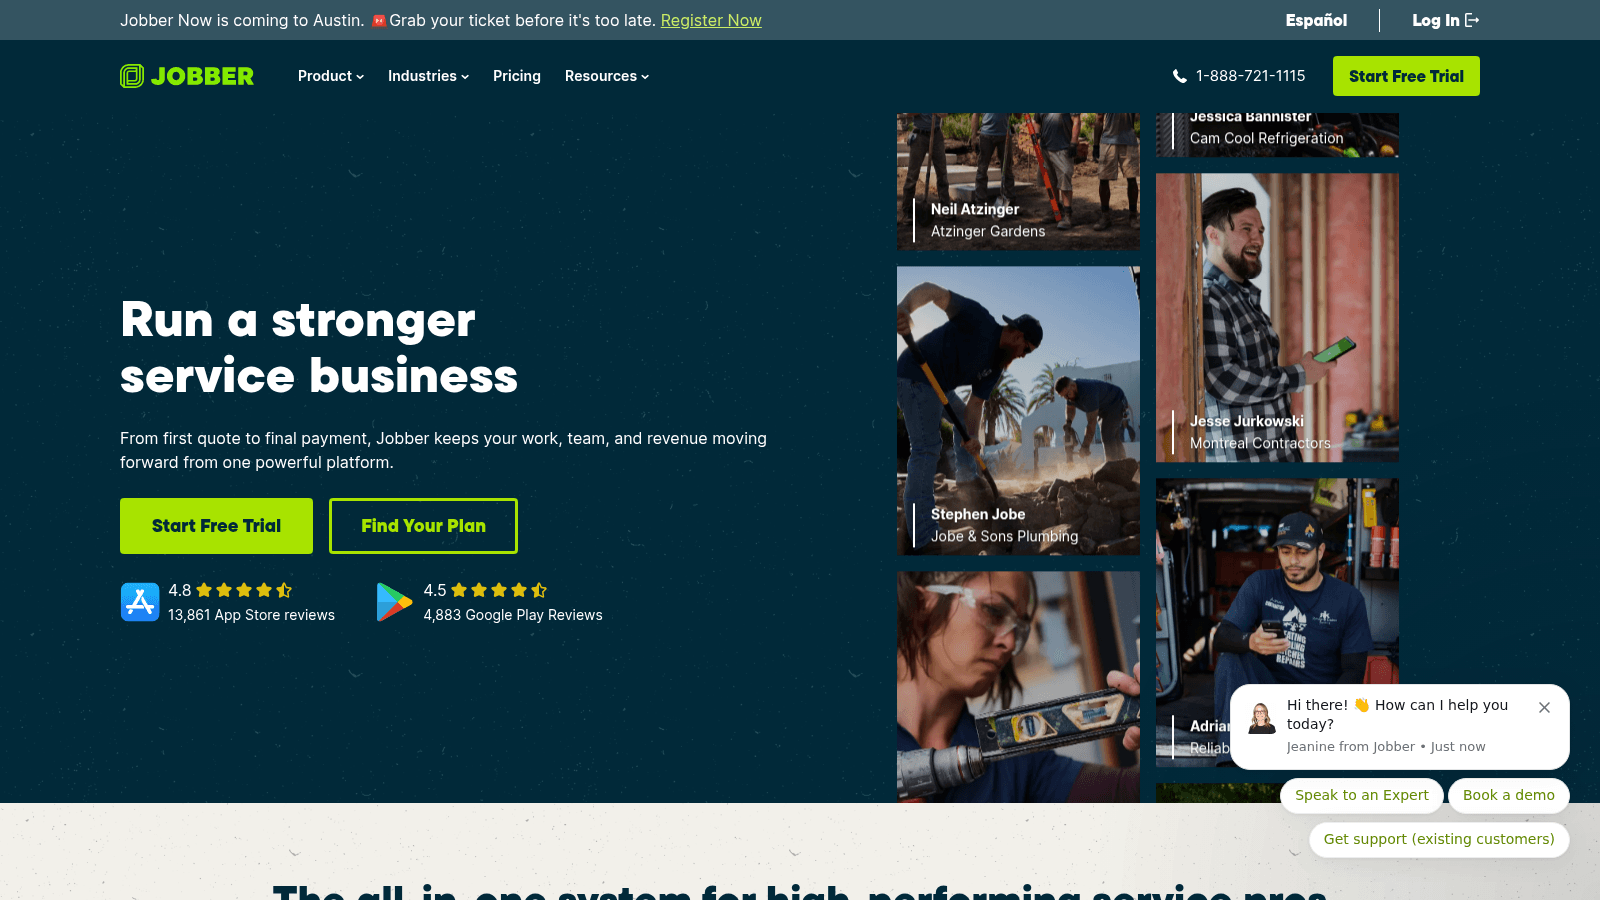This screenshot has height=900, width=1600.
Task: Click the Log In arrow icon
Action: click(x=1472, y=20)
